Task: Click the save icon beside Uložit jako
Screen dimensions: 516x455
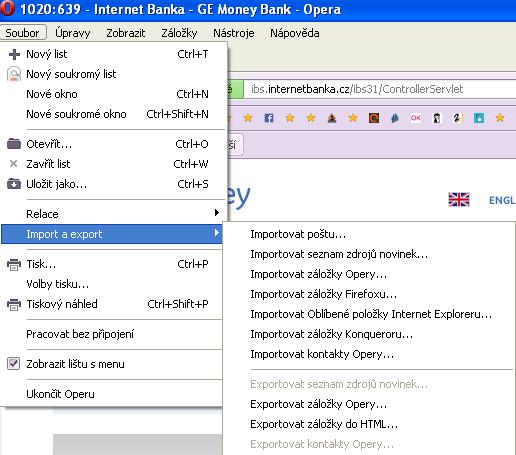Action: pos(14,184)
